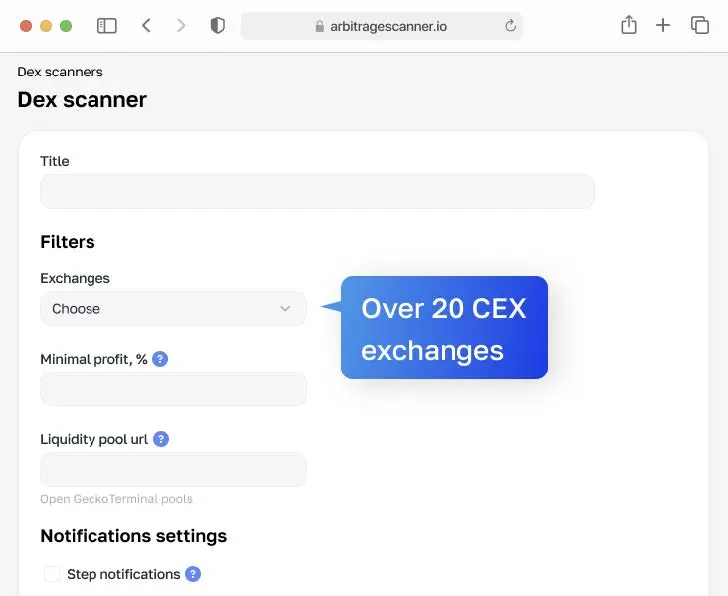
Task: Open GeckoTerminal pools link
Action: click(116, 499)
